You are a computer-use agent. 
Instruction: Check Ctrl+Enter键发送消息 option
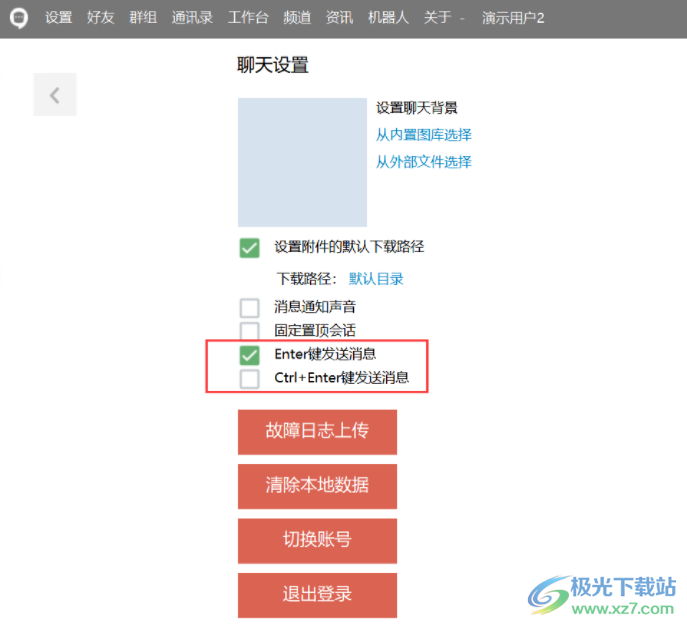(249, 379)
